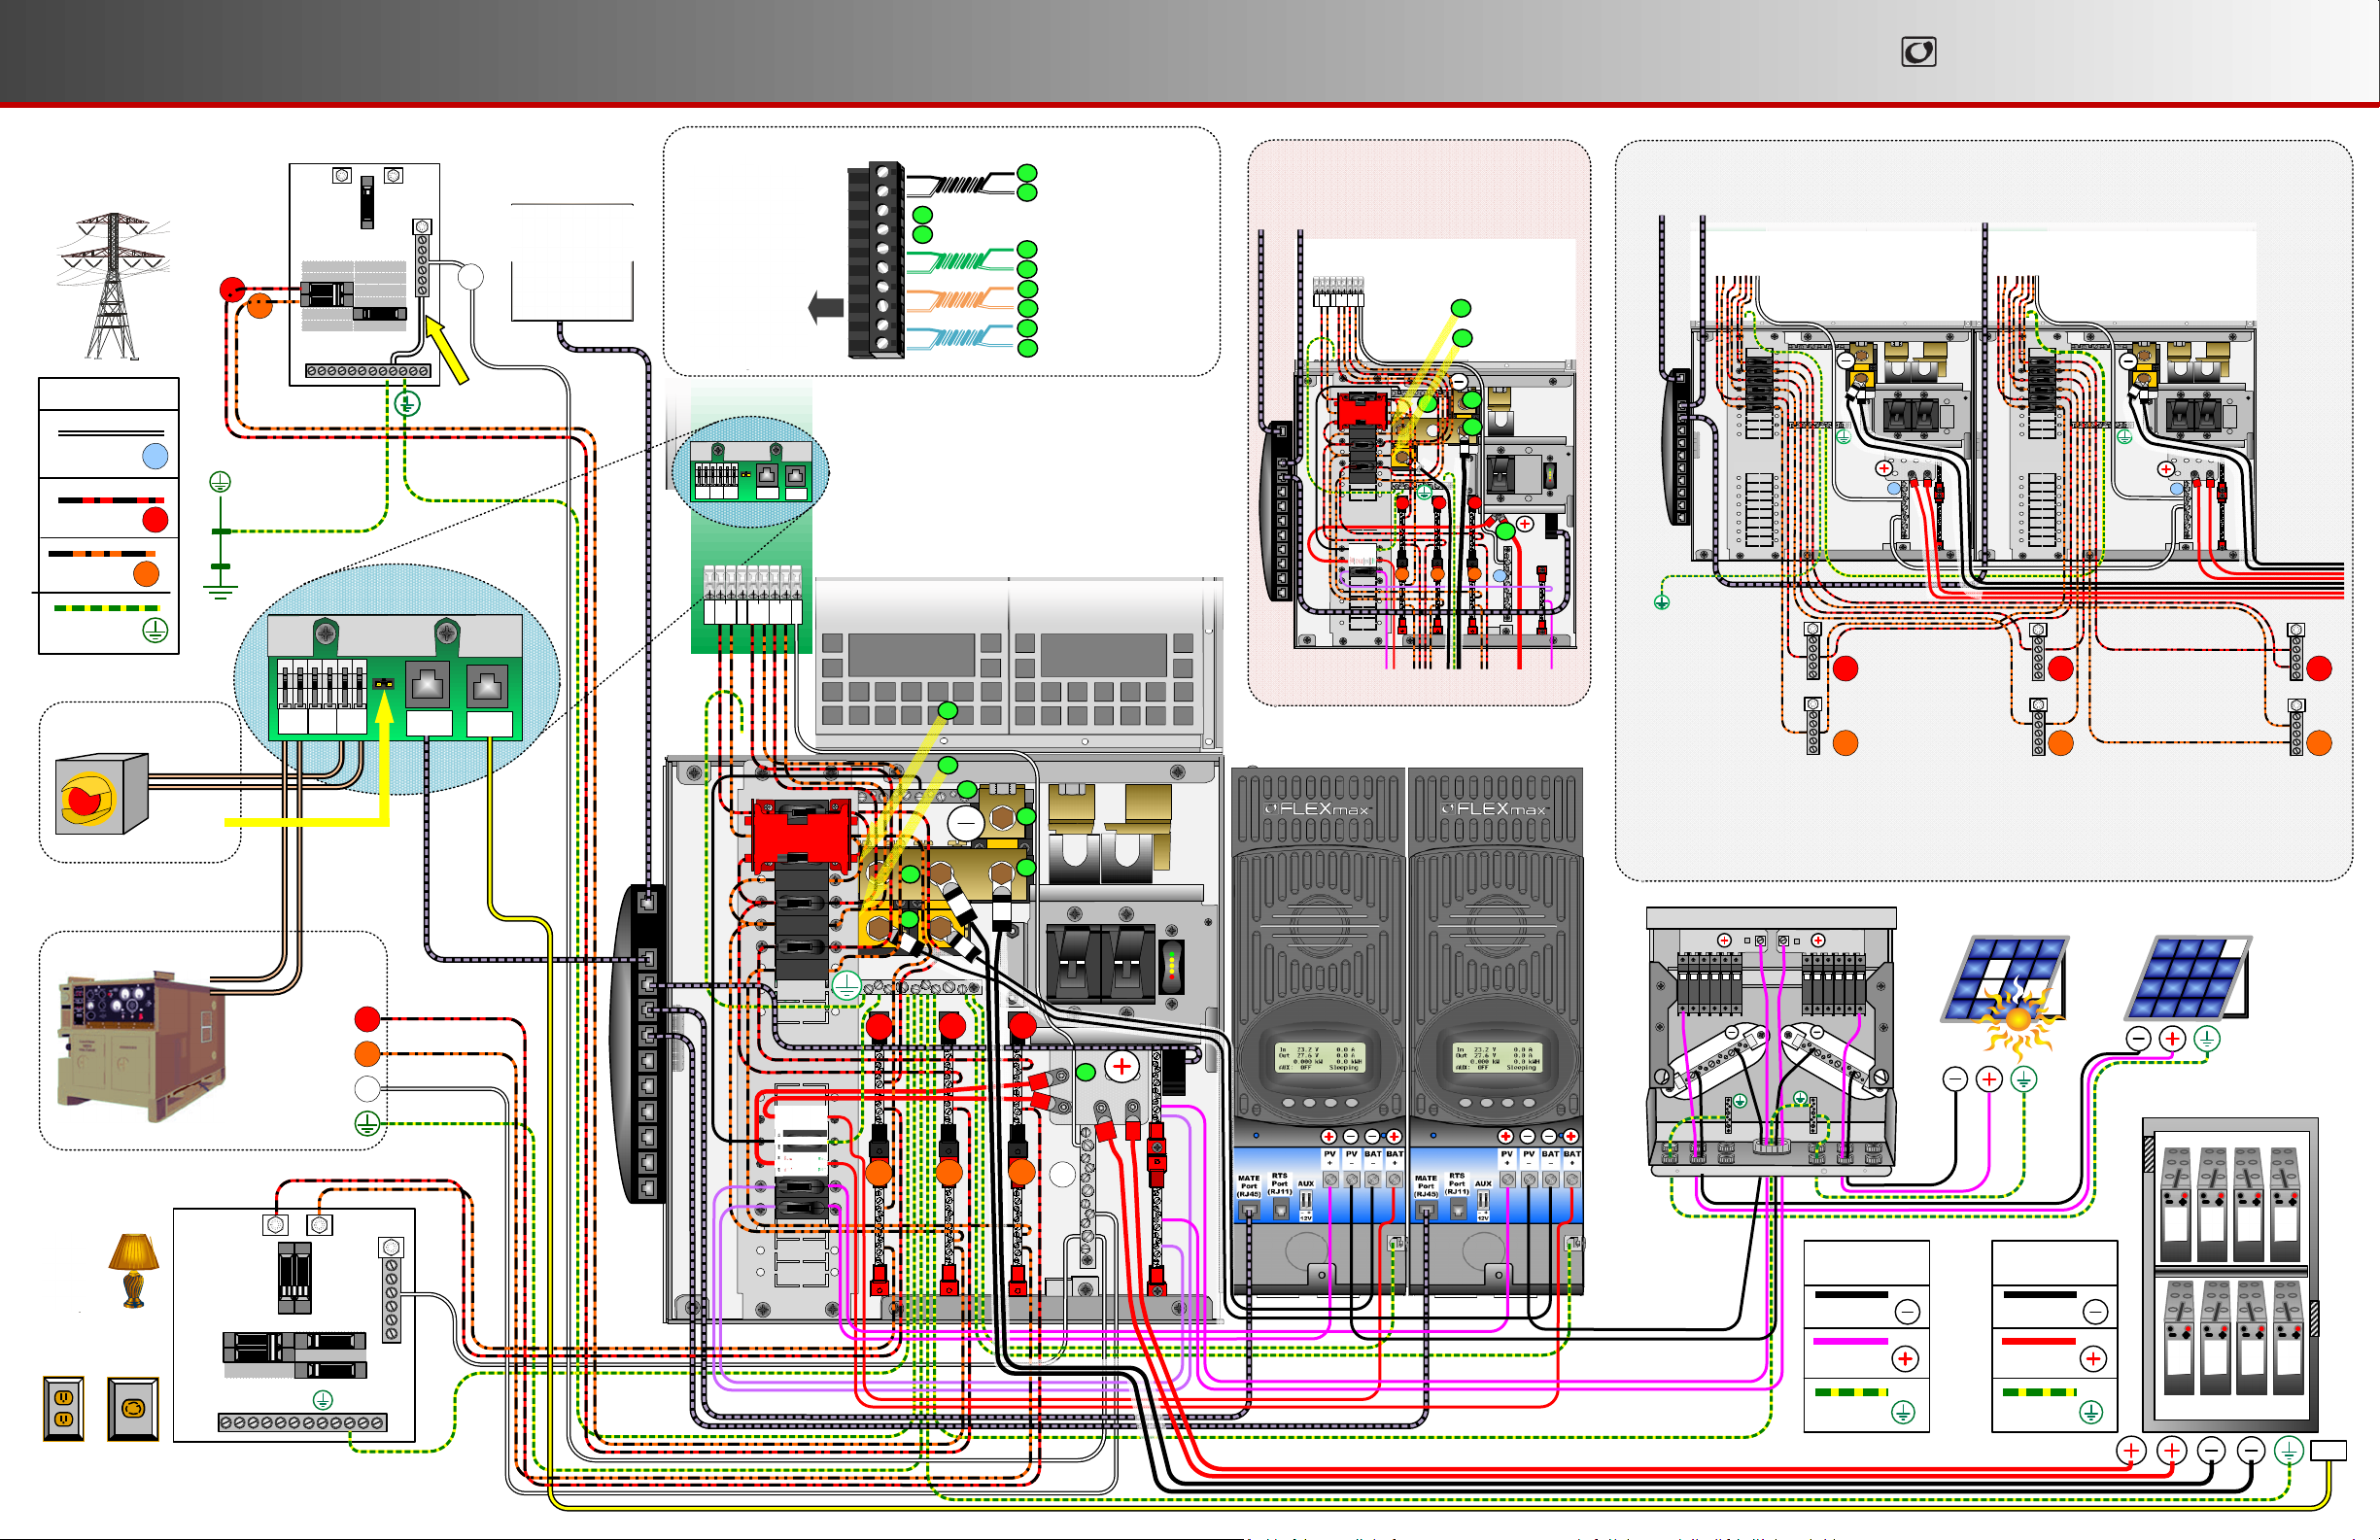
Task: Select the PV combiner box
Action: click(x=1771, y=1040)
